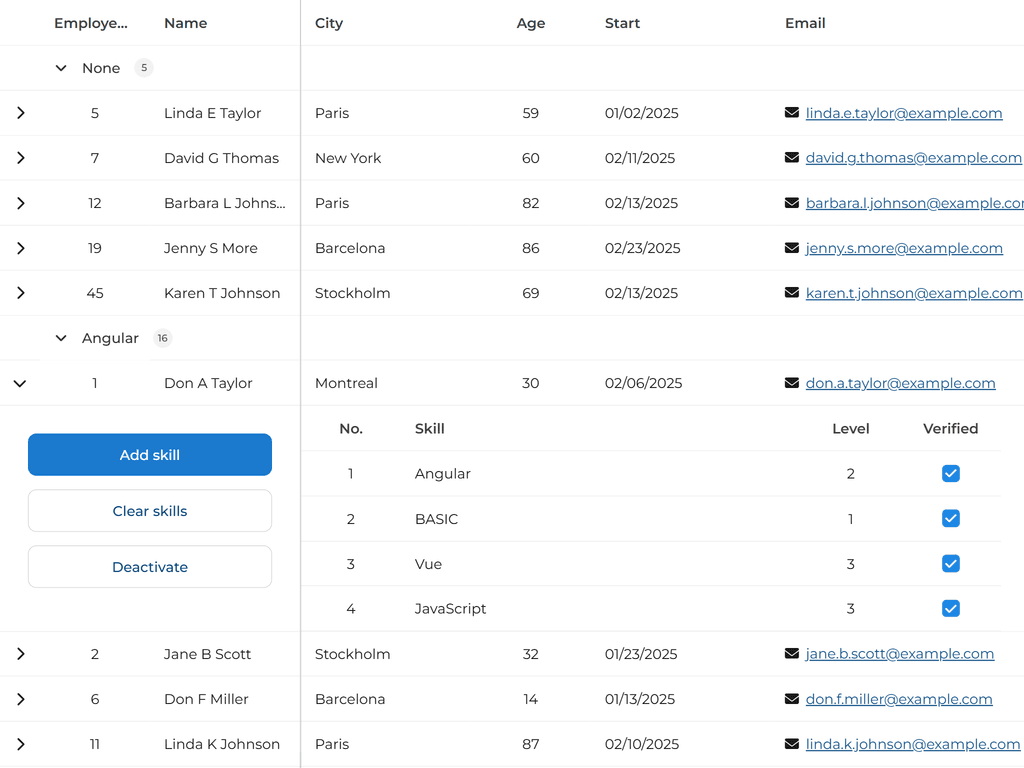Click the envelope icon on Don F Miller's row
This screenshot has width=1024, height=768.
(791, 699)
